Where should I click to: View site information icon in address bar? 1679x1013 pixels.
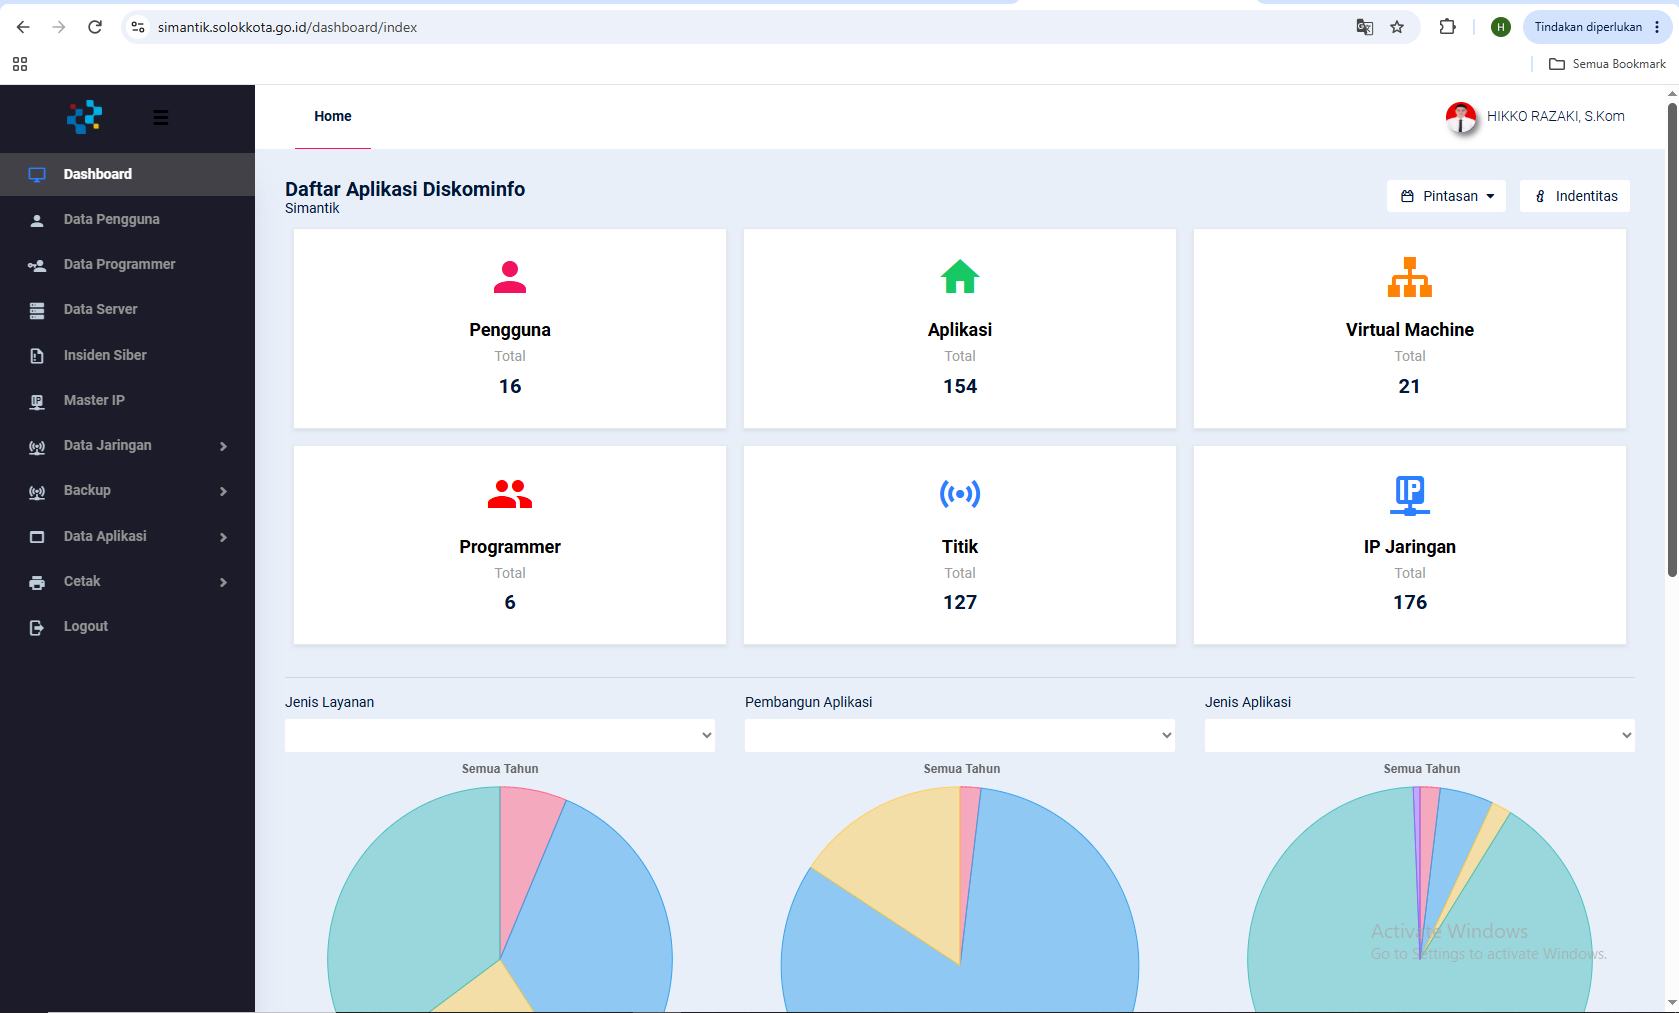pos(138,27)
